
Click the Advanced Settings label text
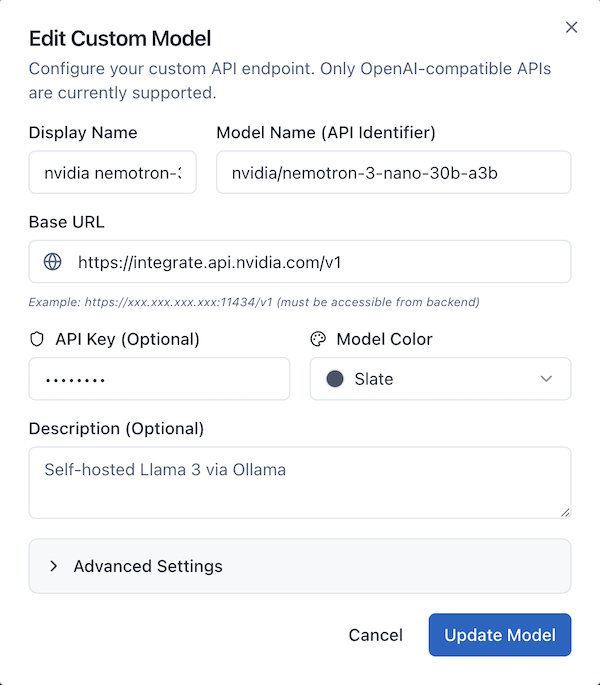tap(148, 566)
